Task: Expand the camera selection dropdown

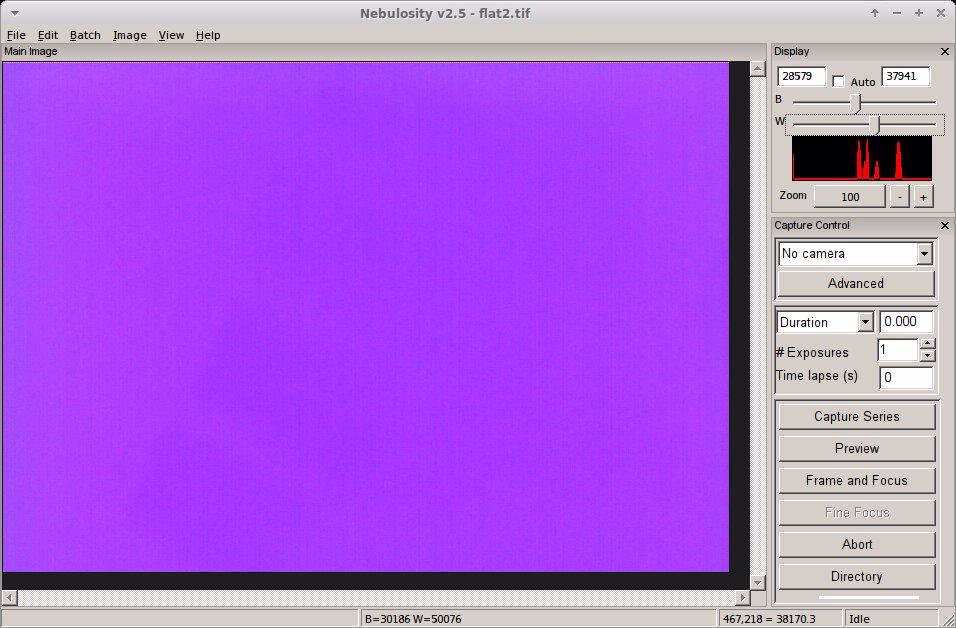Action: click(x=923, y=254)
